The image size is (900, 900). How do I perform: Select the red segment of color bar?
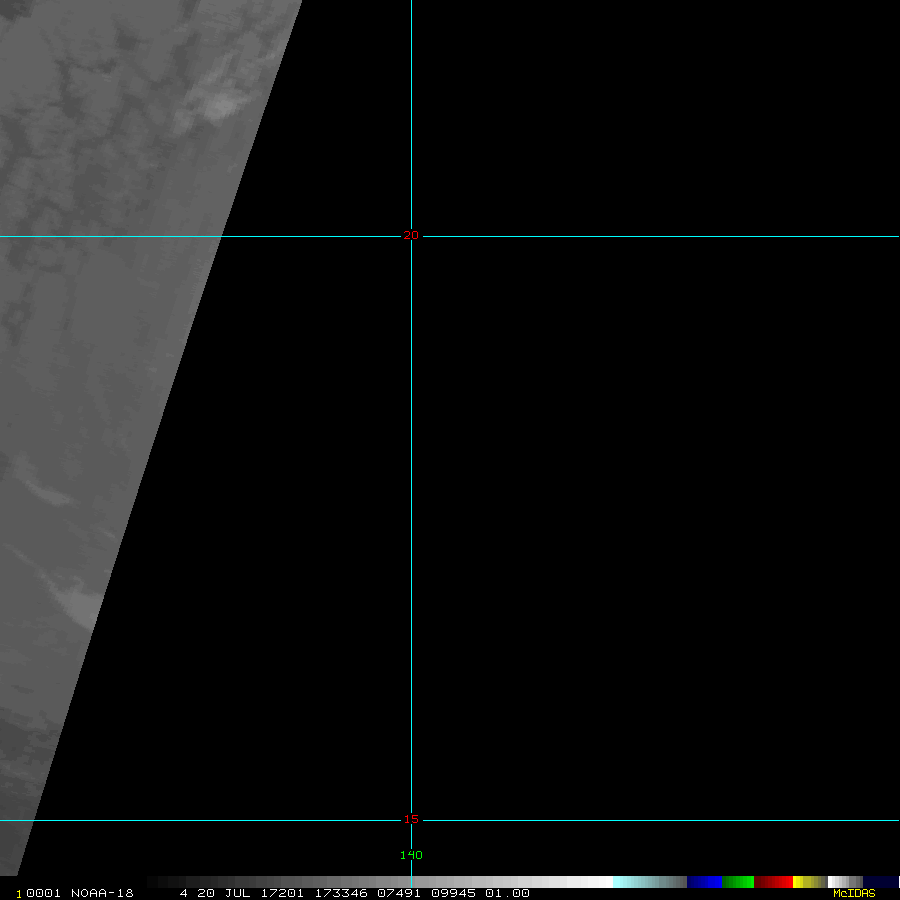[773, 882]
